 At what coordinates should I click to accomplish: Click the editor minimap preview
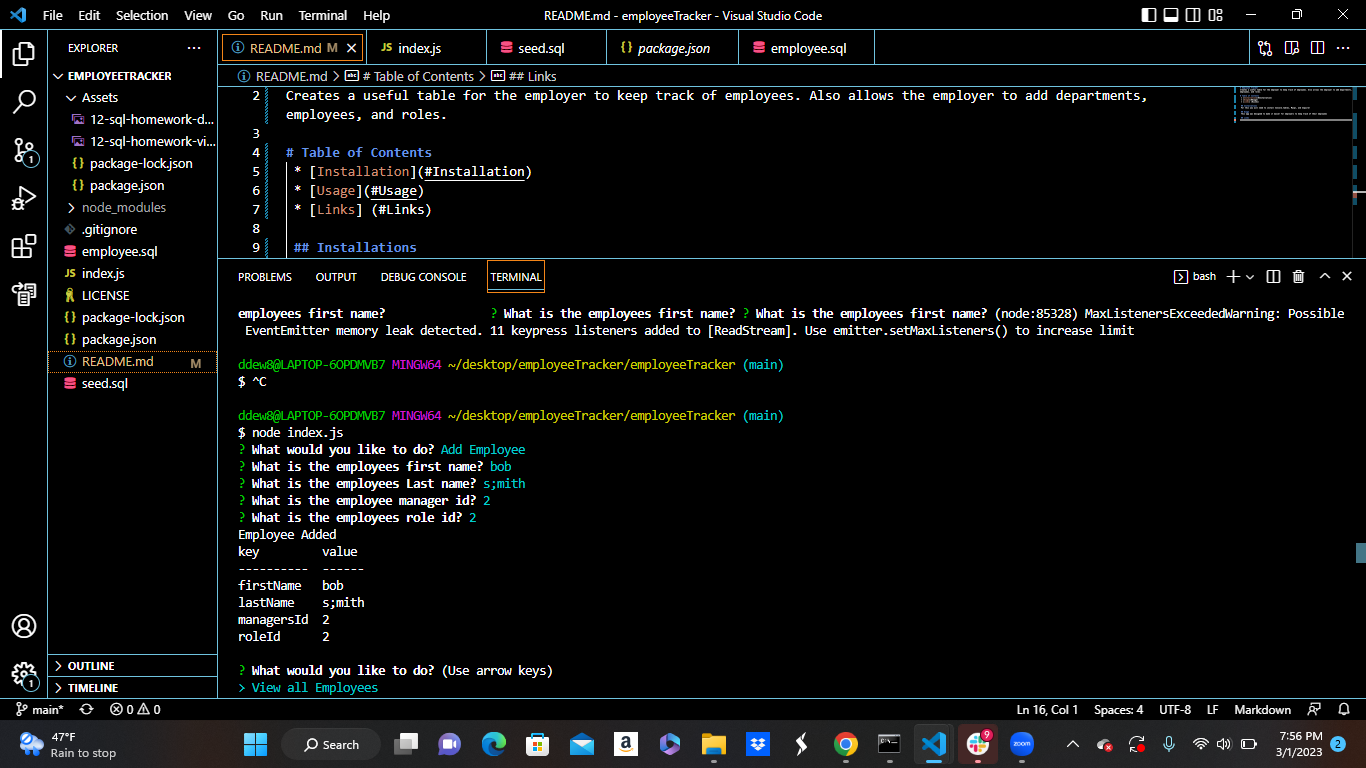pos(1294,104)
